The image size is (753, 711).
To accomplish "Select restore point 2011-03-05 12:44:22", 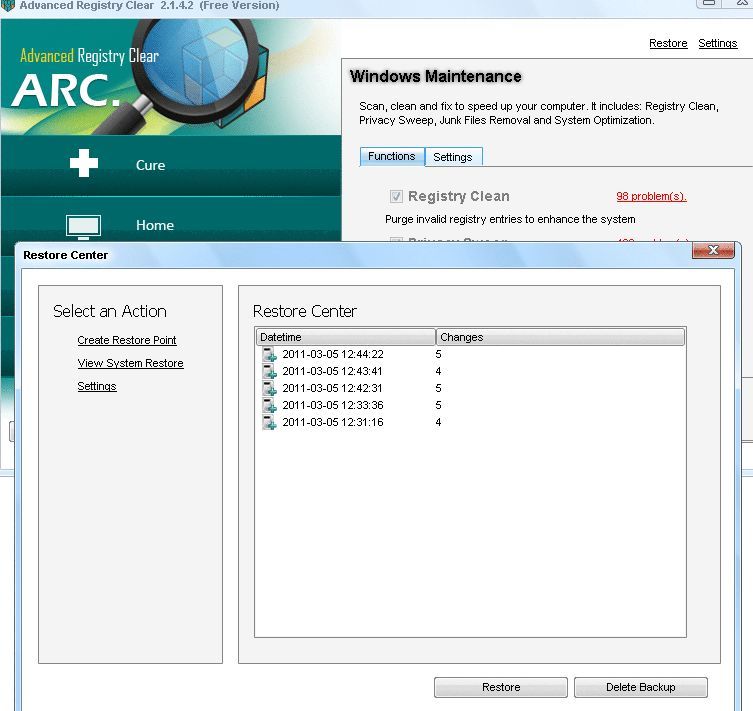I will pos(333,354).
